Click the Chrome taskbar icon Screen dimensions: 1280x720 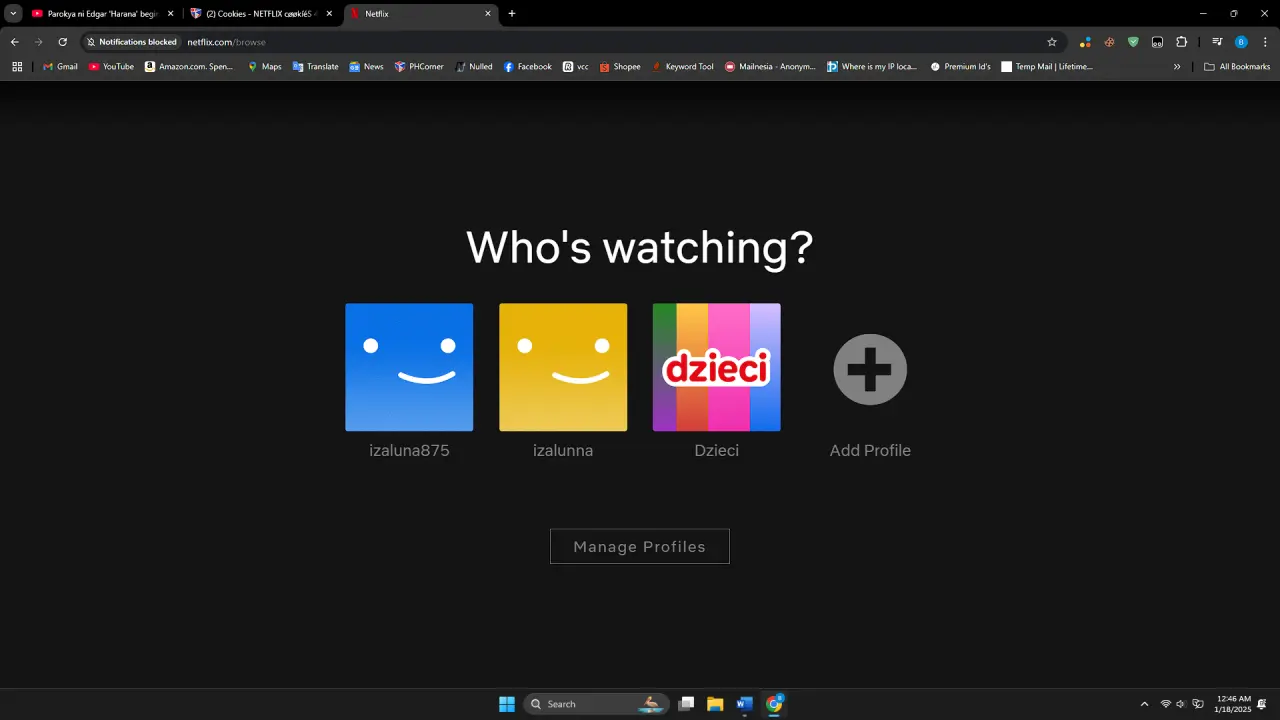click(x=774, y=704)
